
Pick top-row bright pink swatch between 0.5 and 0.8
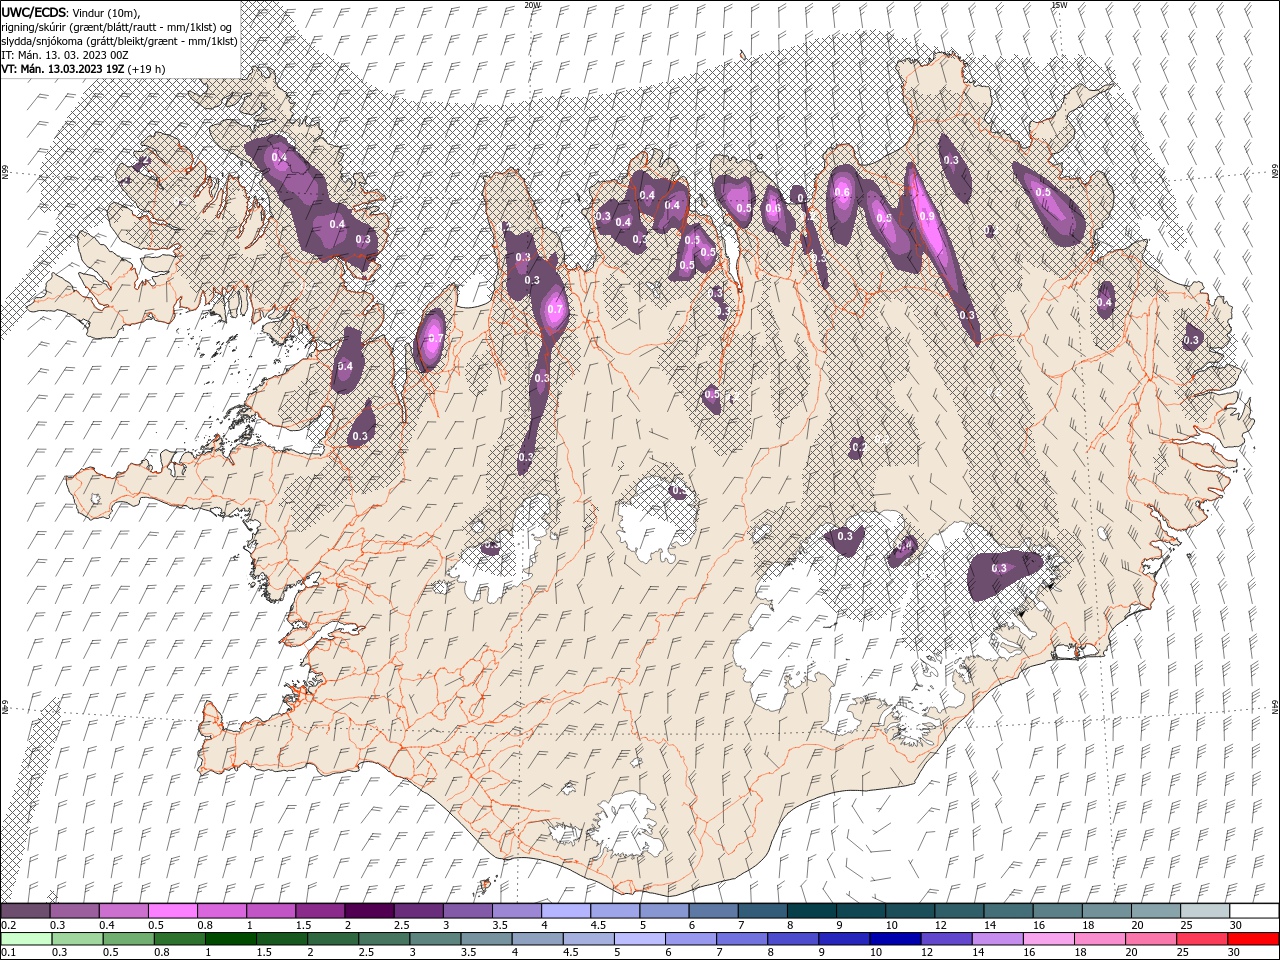(x=172, y=911)
